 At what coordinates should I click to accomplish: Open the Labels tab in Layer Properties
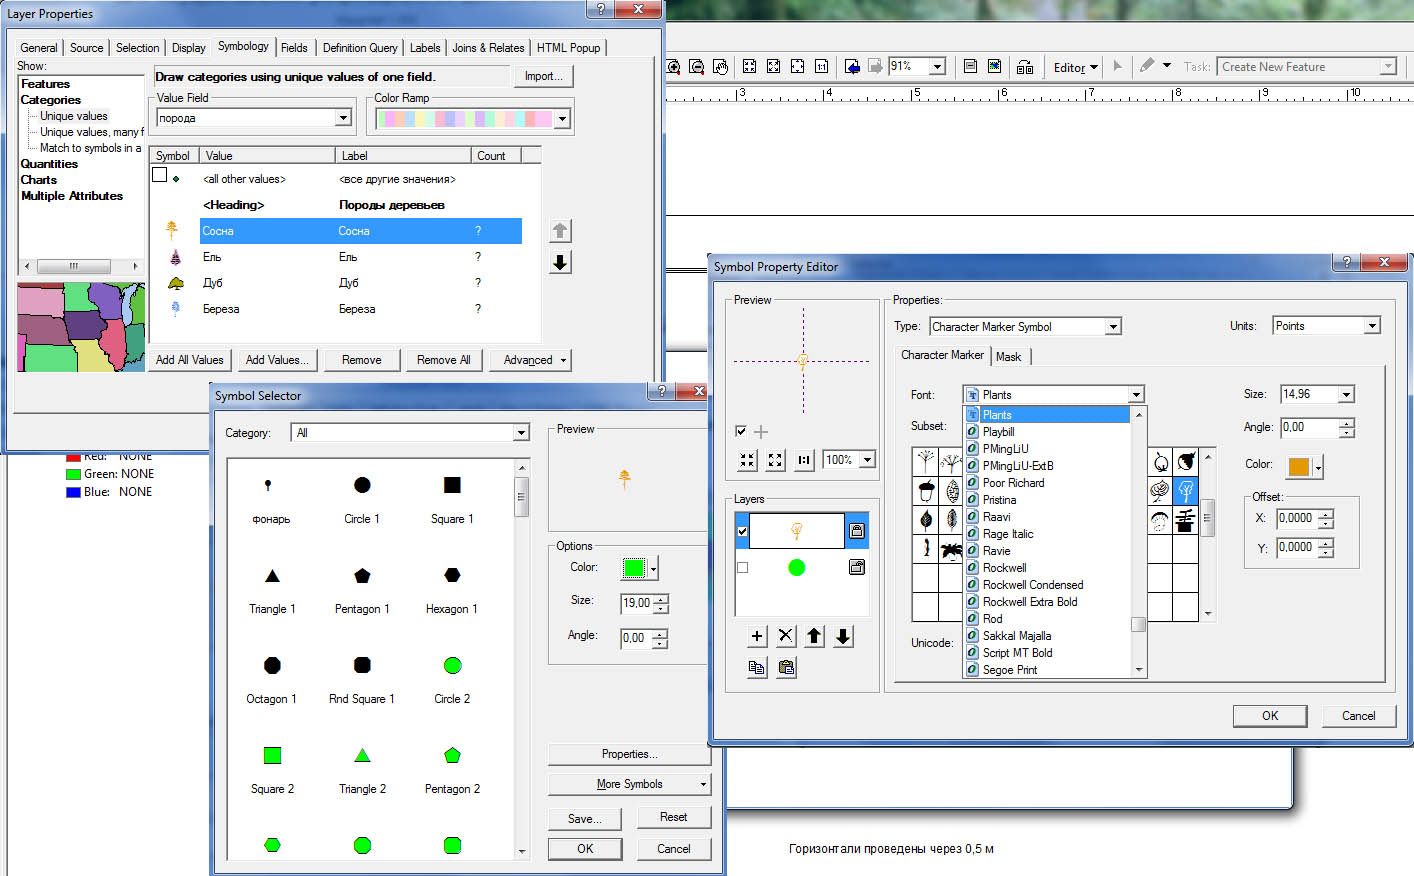[x=425, y=48]
